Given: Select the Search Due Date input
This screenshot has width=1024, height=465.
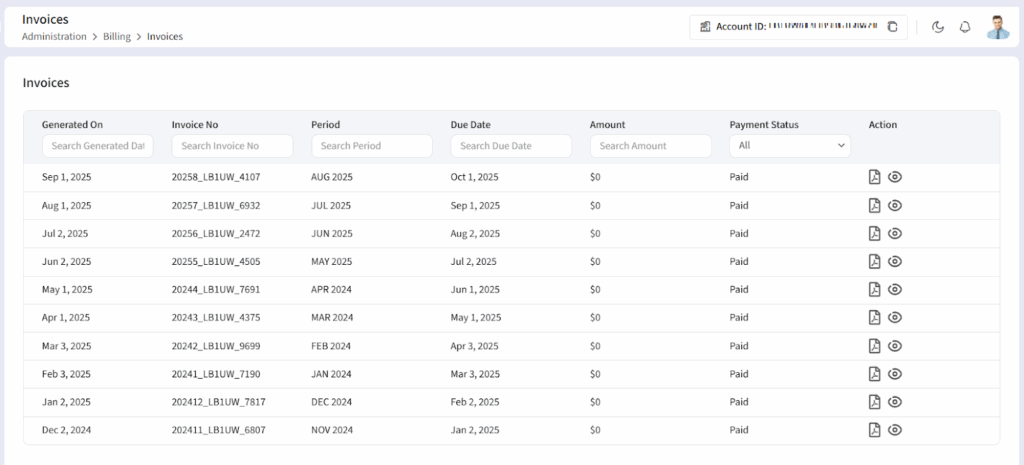Looking at the screenshot, I should click(x=511, y=146).
